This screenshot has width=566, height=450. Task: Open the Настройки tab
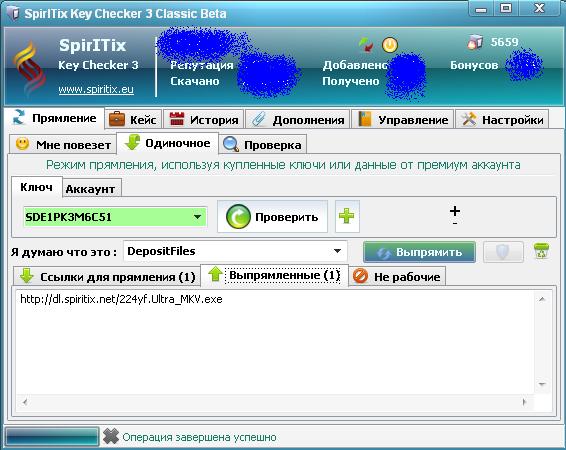pyautogui.click(x=502, y=119)
